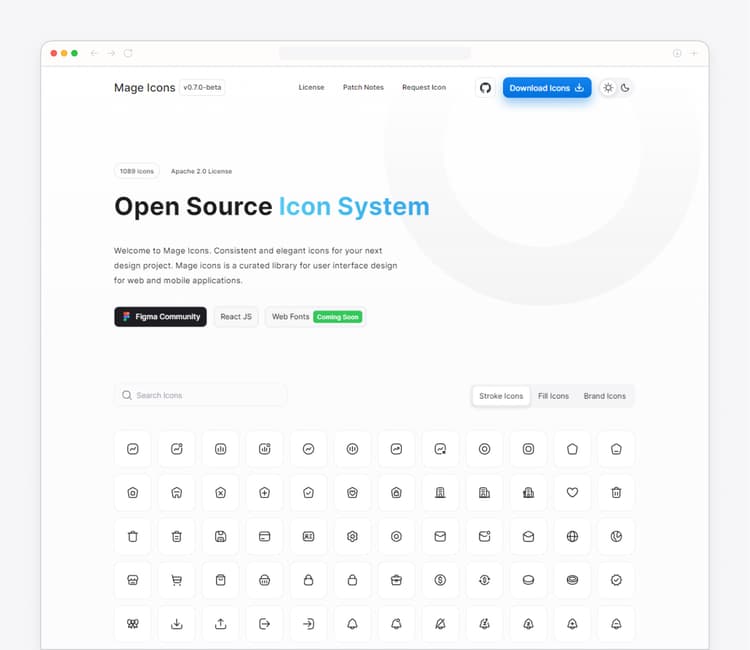This screenshot has width=750, height=650.
Task: Select the shopping cart icon
Action: [x=176, y=580]
